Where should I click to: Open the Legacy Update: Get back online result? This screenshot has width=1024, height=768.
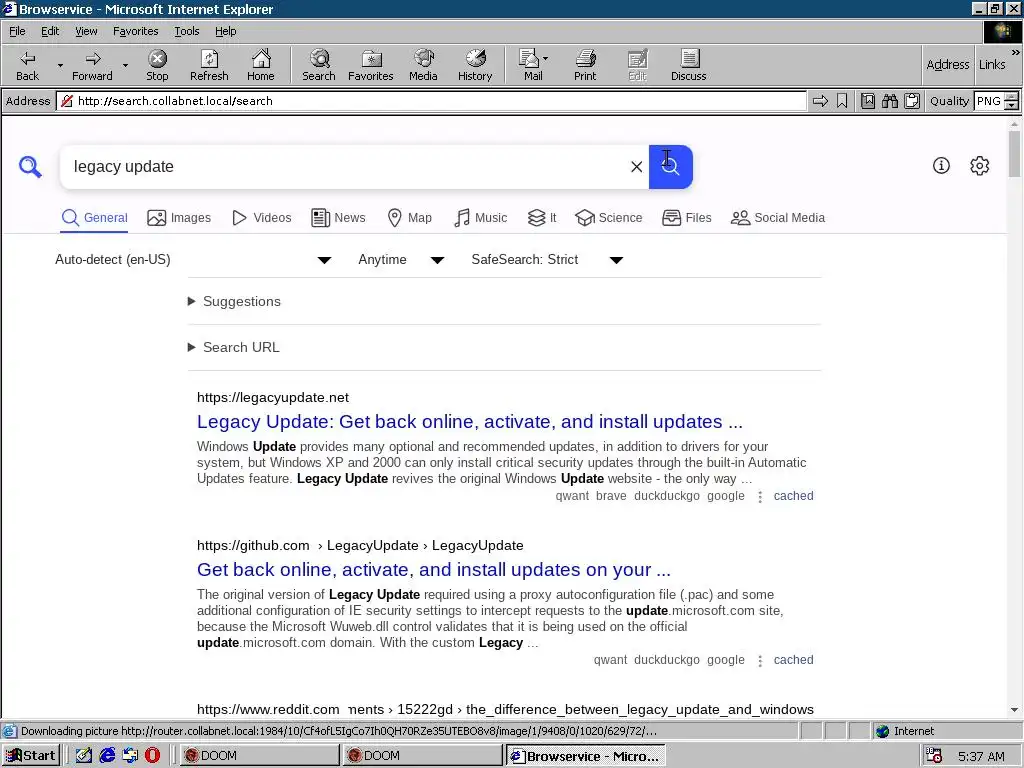tap(470, 421)
